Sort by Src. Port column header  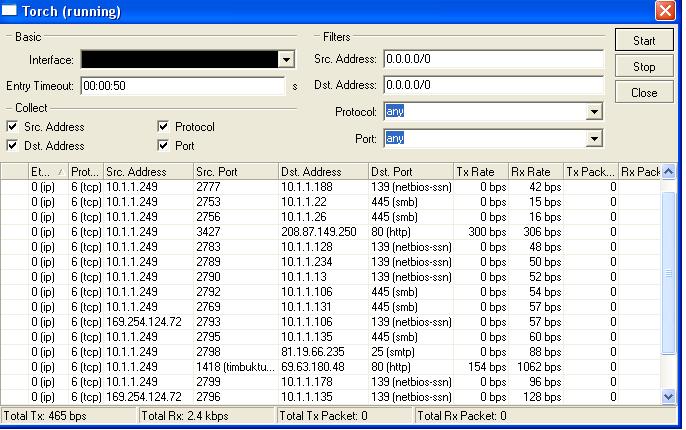pyautogui.click(x=236, y=172)
